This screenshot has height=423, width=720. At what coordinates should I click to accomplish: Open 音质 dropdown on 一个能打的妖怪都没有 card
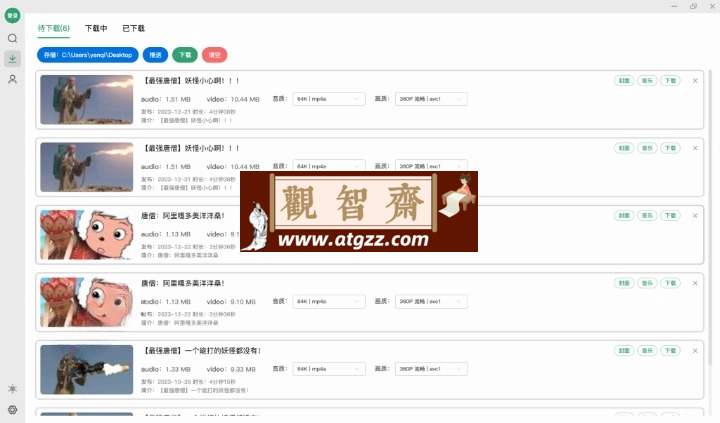(x=329, y=369)
